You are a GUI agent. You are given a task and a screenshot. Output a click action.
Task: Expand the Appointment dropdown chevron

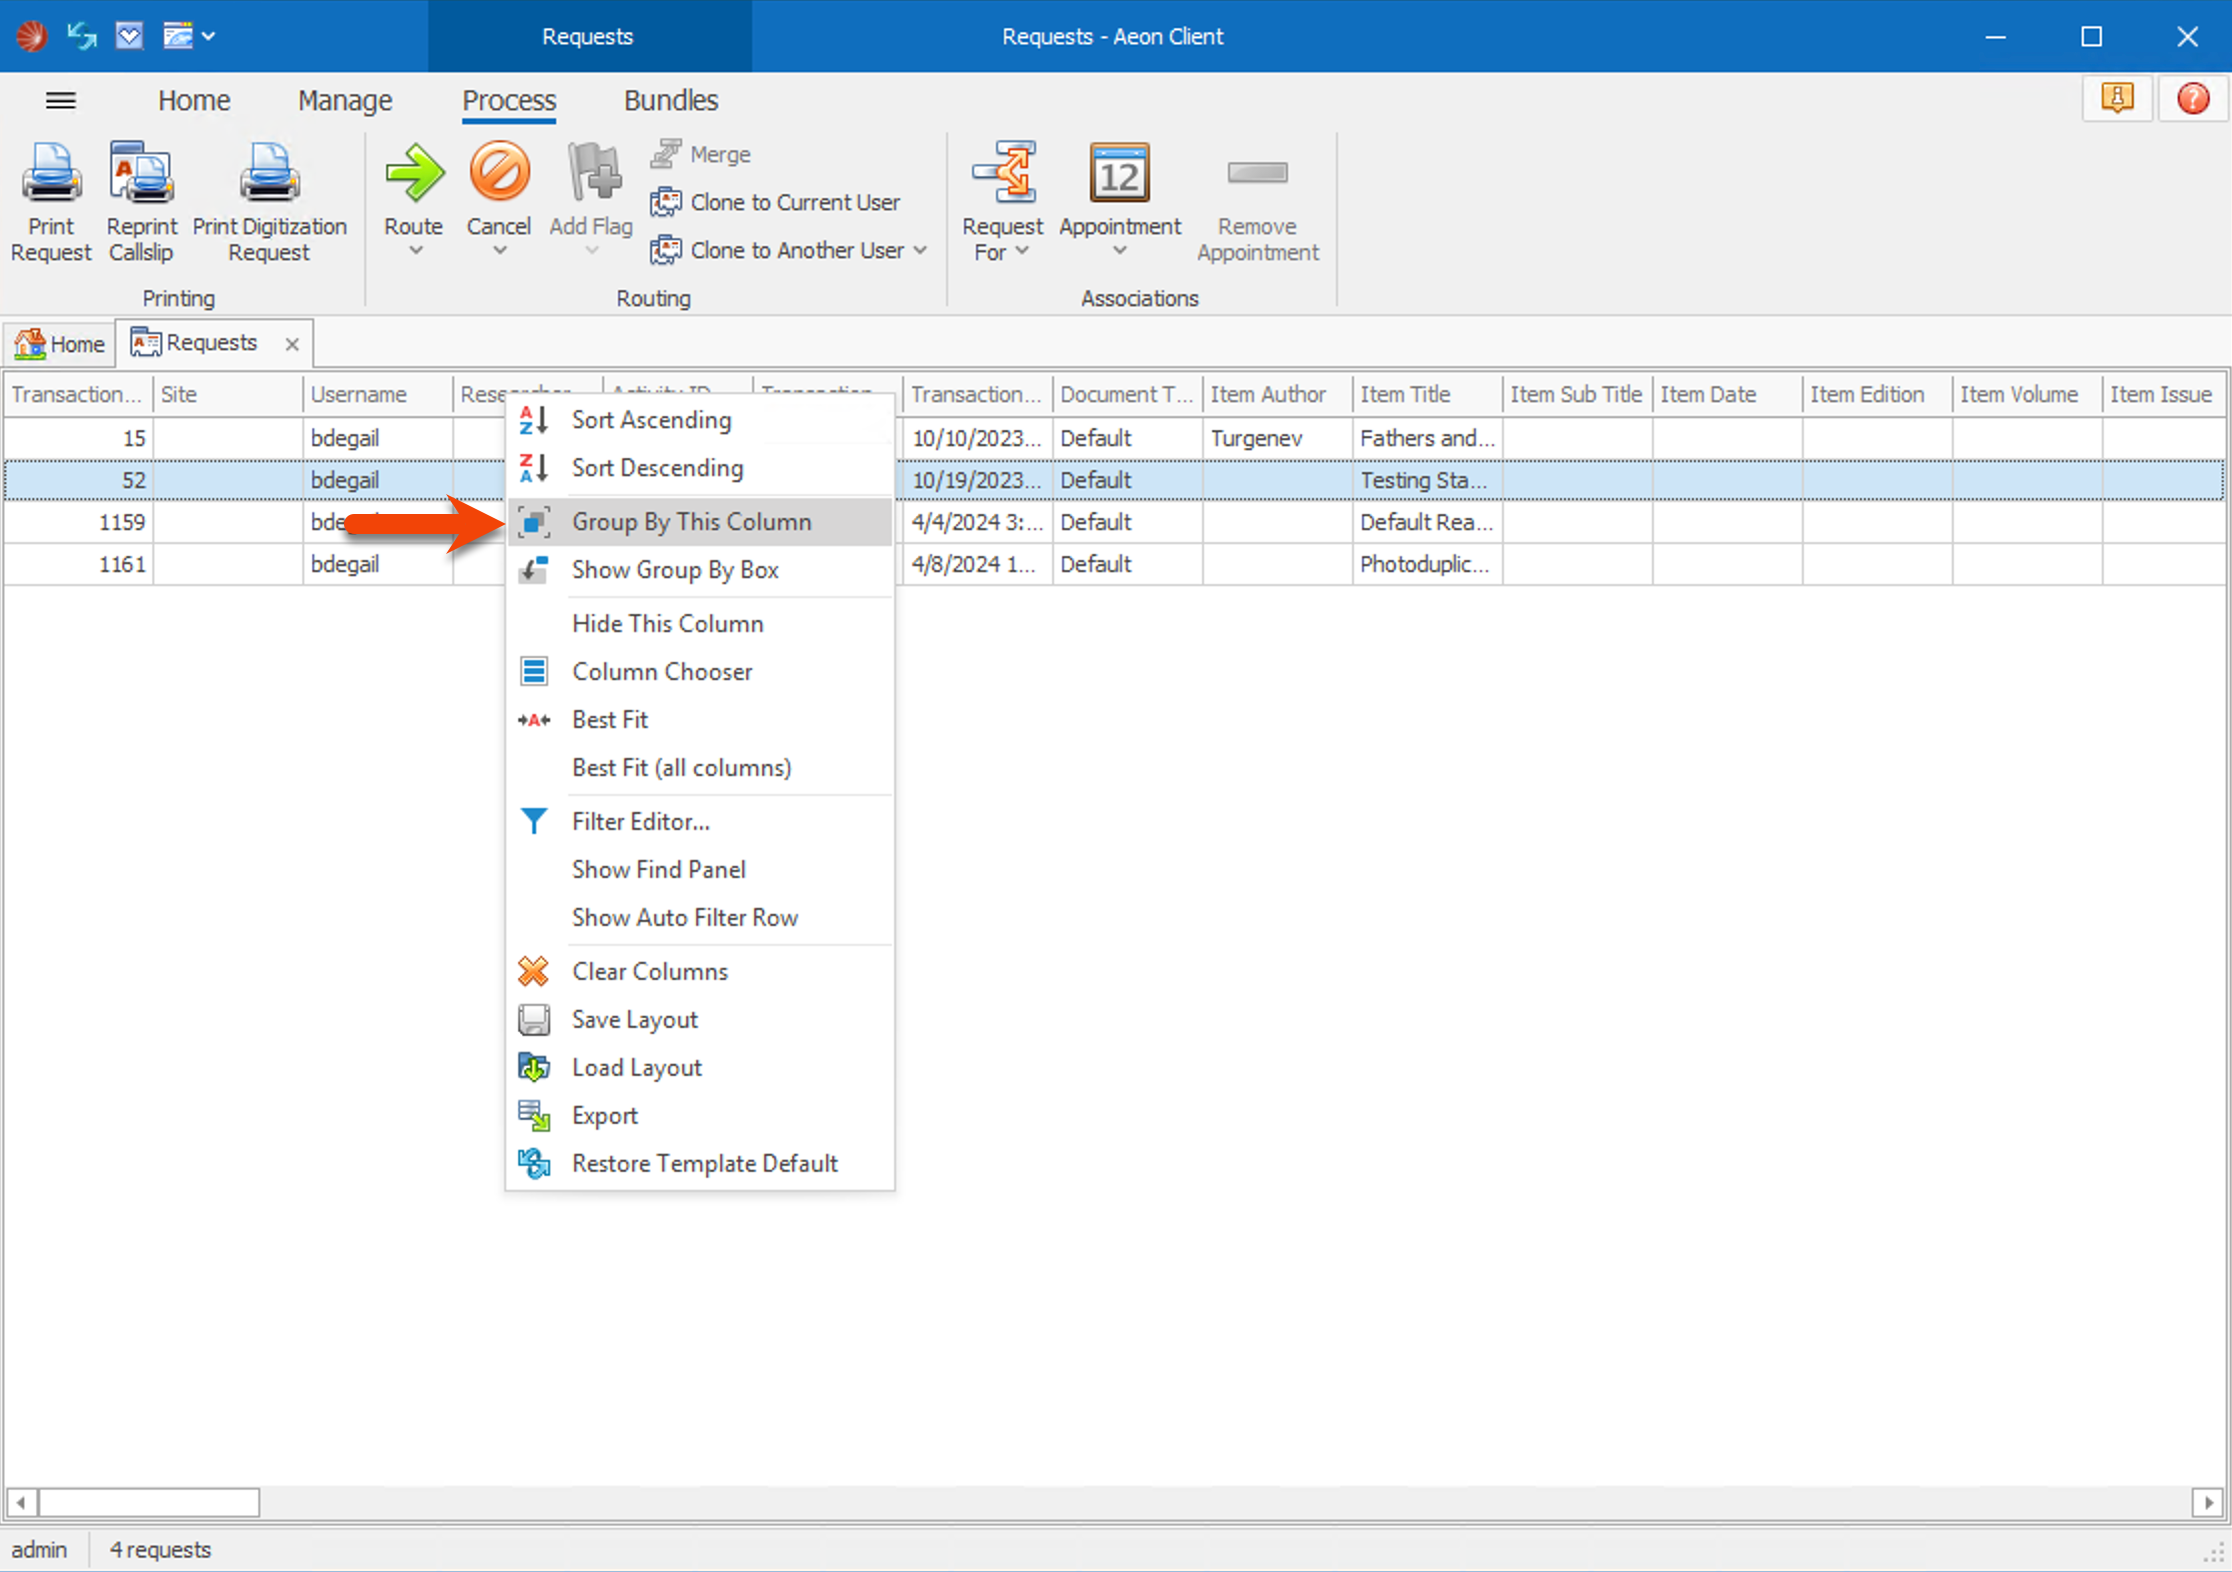pyautogui.click(x=1119, y=251)
